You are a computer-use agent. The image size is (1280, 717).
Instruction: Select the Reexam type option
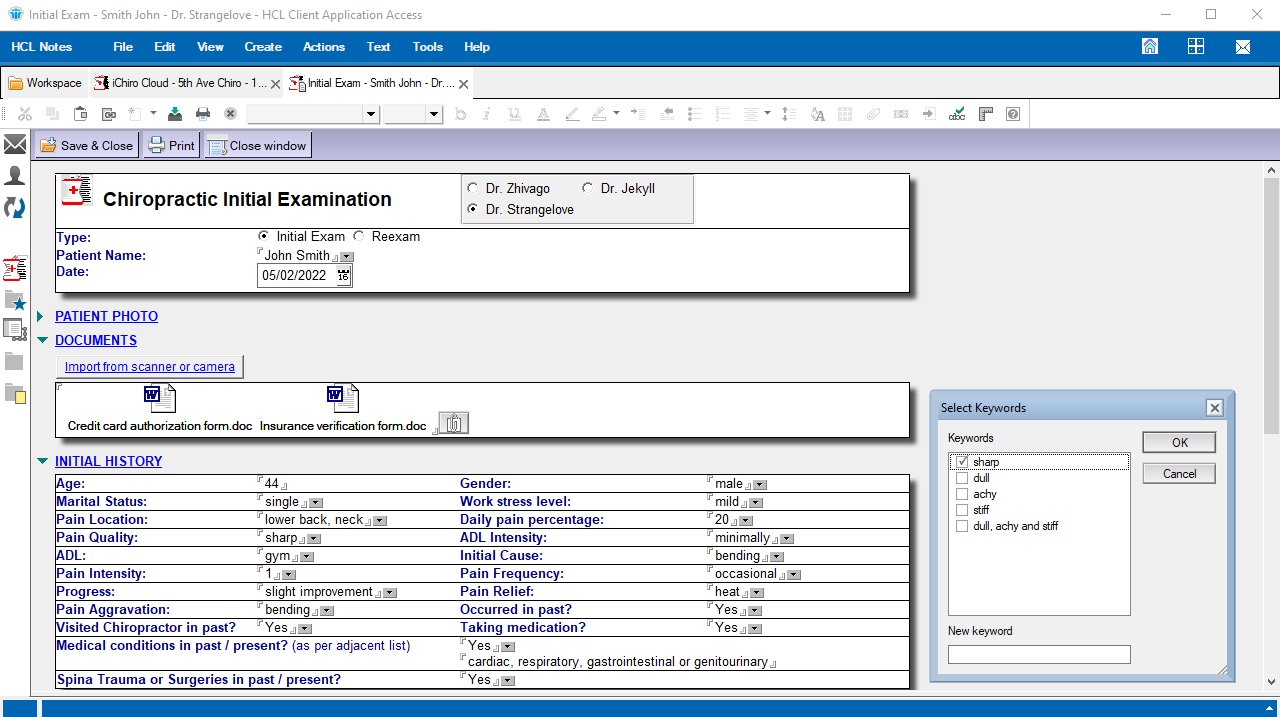pyautogui.click(x=359, y=237)
